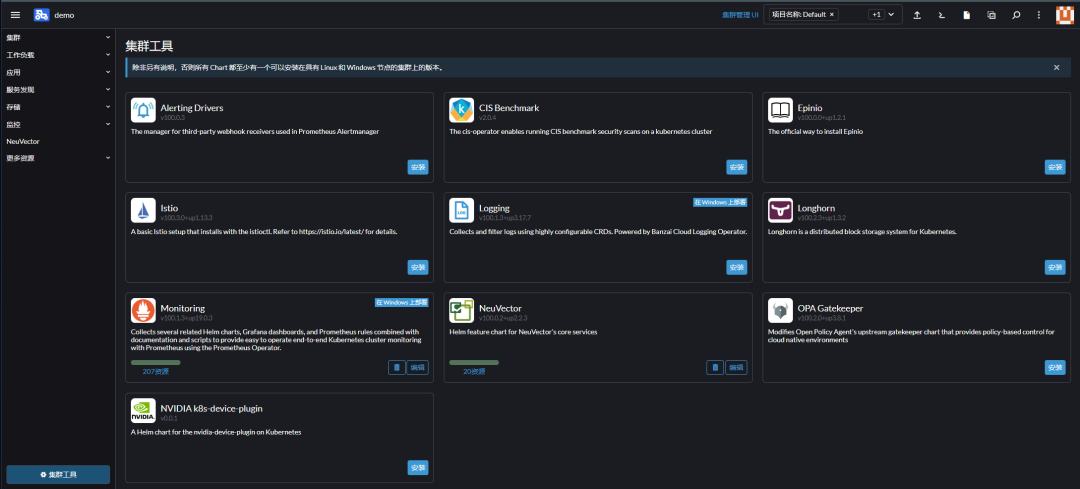Click the 集群工具 button in sidebar footer
1080x489 pixels.
tap(58, 475)
